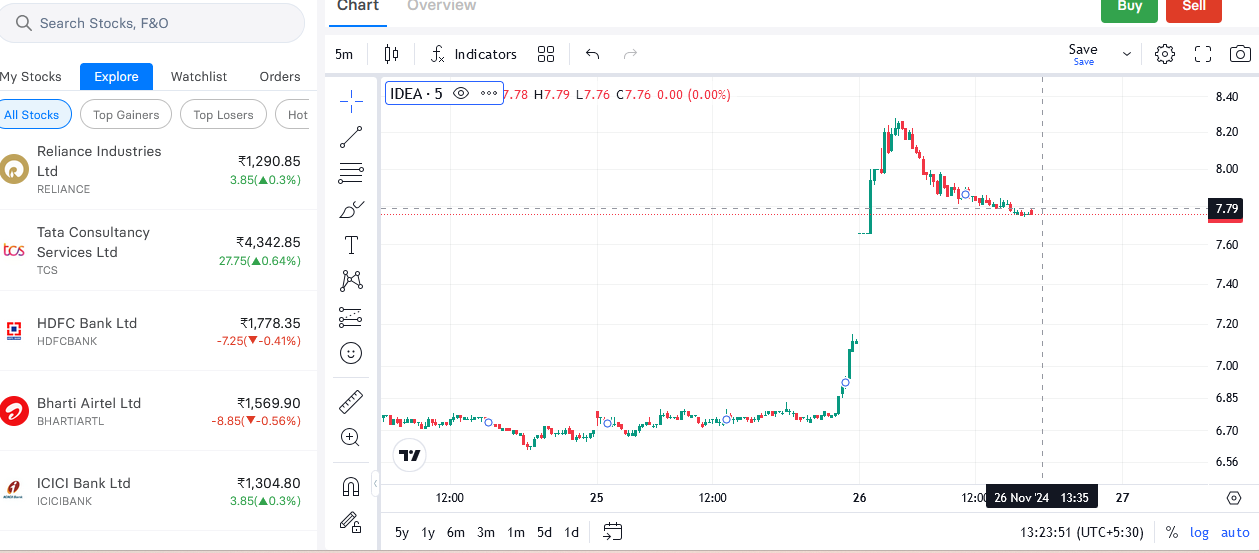Open the Orders tab
Viewport: 1259px width, 553px height.
280,76
